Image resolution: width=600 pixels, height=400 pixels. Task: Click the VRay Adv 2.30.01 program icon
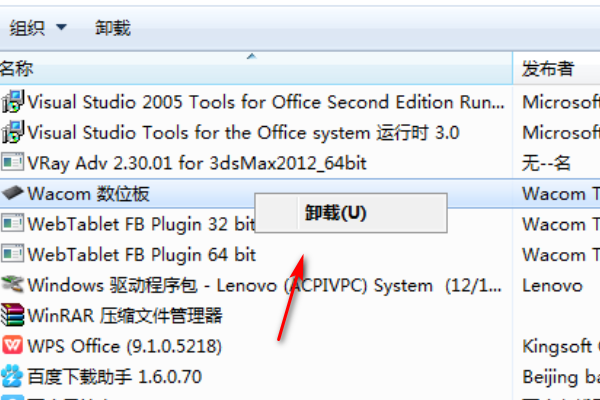point(13,162)
